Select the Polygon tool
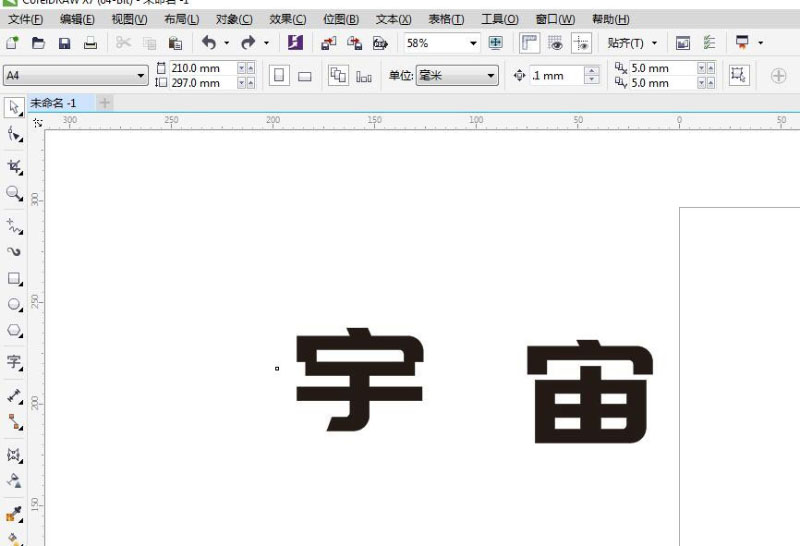The width and height of the screenshot is (800, 546). coord(14,330)
